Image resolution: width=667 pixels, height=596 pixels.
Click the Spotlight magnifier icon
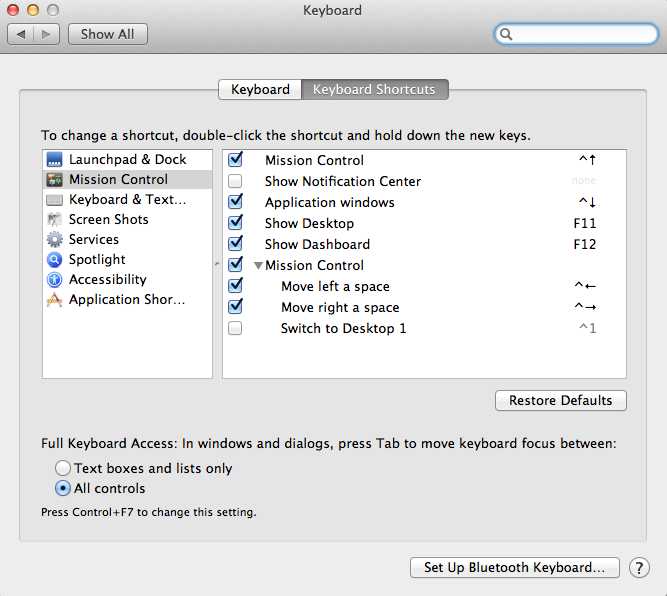(54, 260)
